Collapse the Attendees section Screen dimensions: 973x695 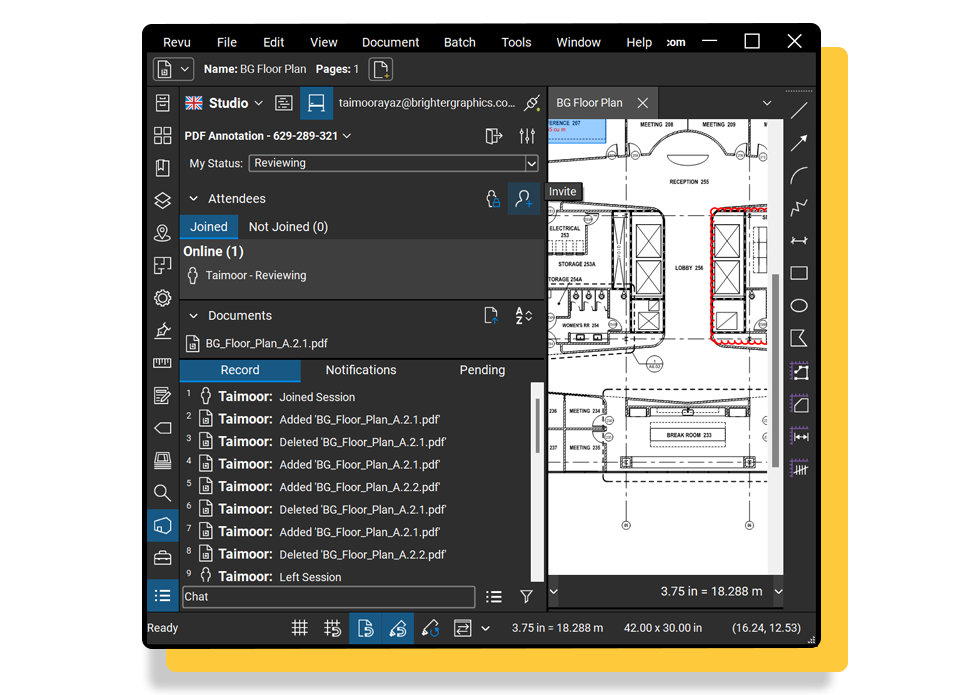[x=193, y=198]
